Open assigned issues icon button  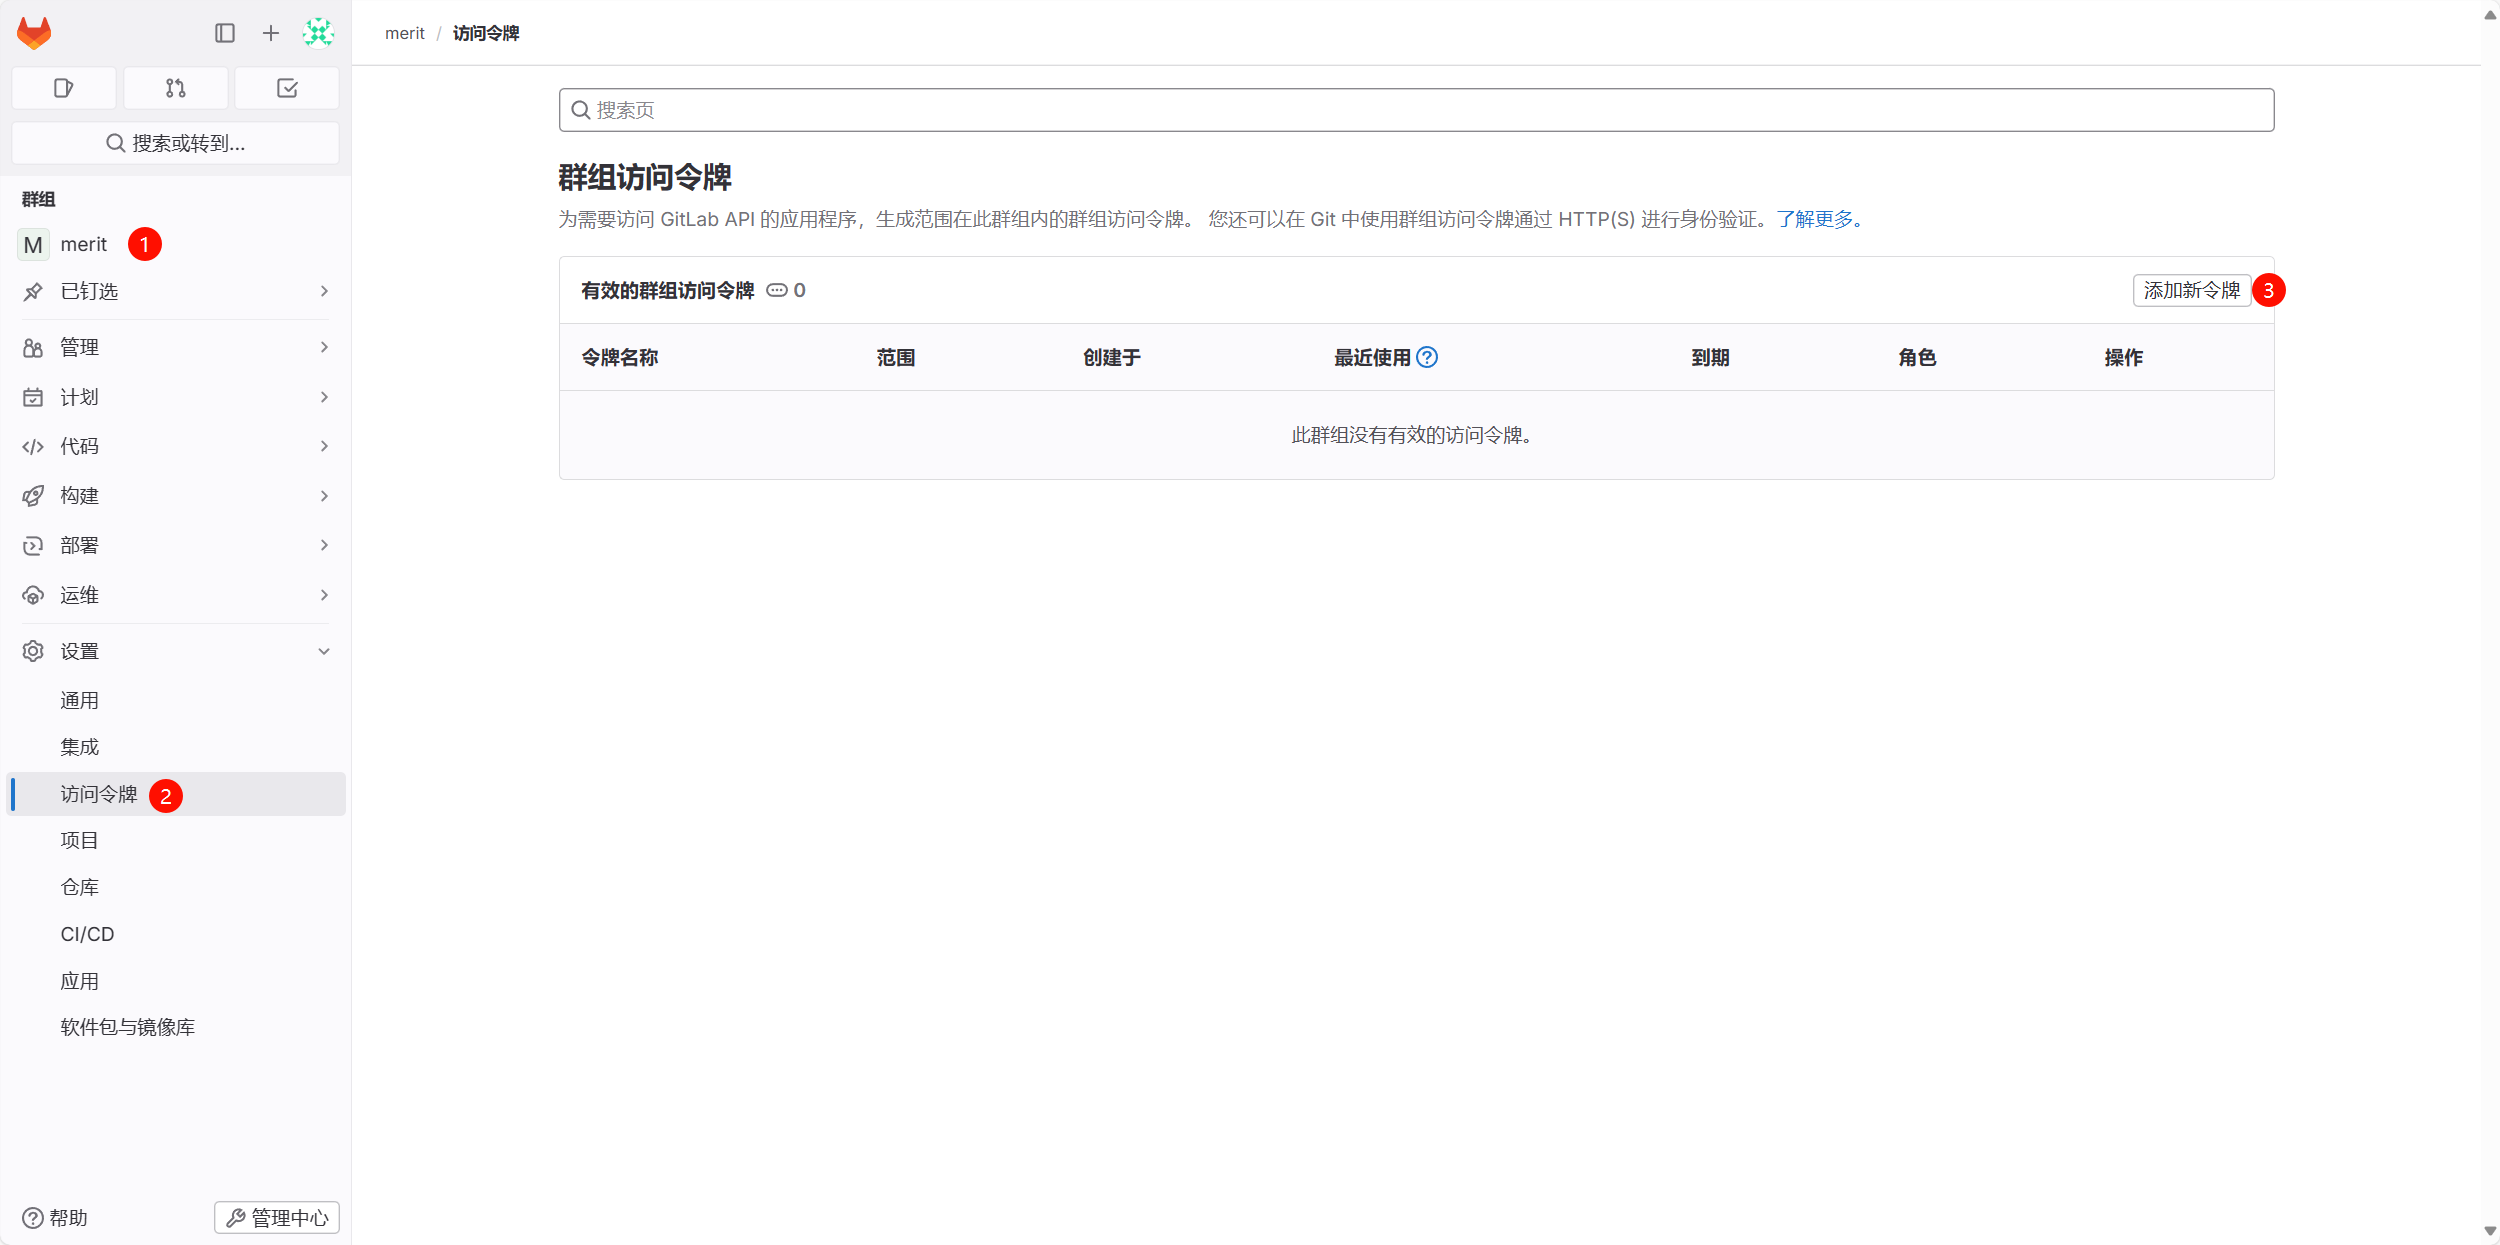click(x=64, y=88)
